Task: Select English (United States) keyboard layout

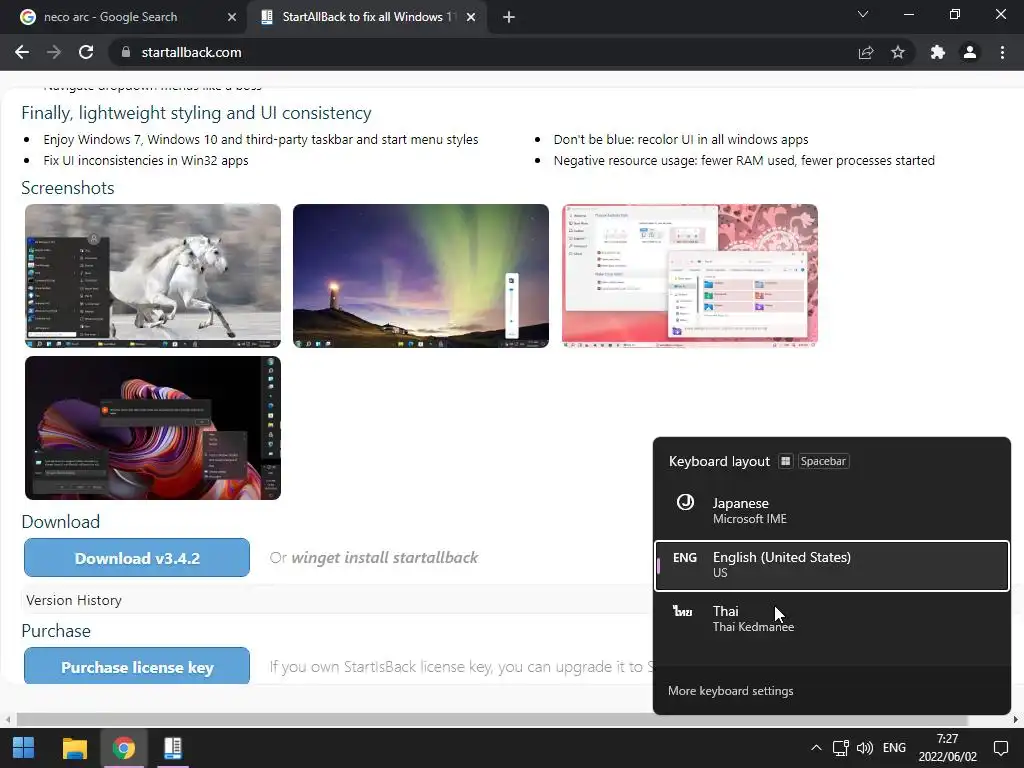Action: [x=831, y=565]
